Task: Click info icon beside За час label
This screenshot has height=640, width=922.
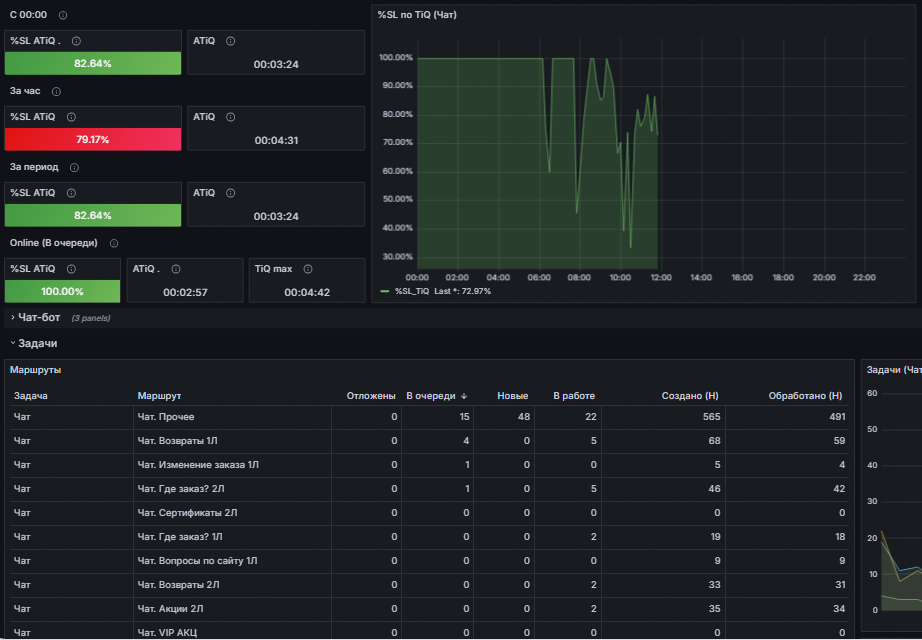Action: [56, 91]
